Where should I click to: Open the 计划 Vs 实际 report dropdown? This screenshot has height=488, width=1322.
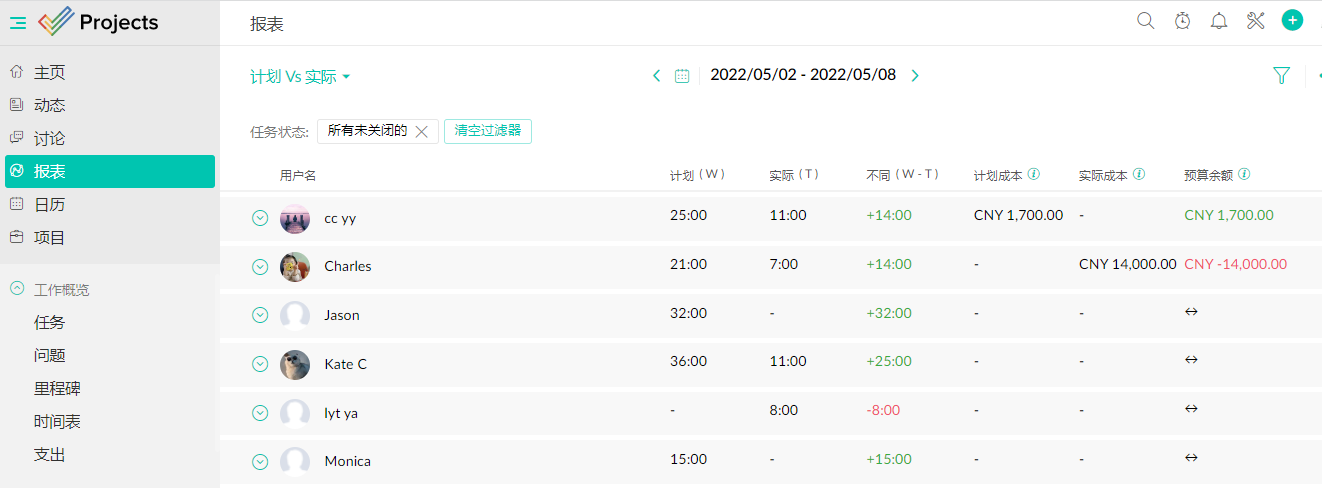tap(300, 76)
